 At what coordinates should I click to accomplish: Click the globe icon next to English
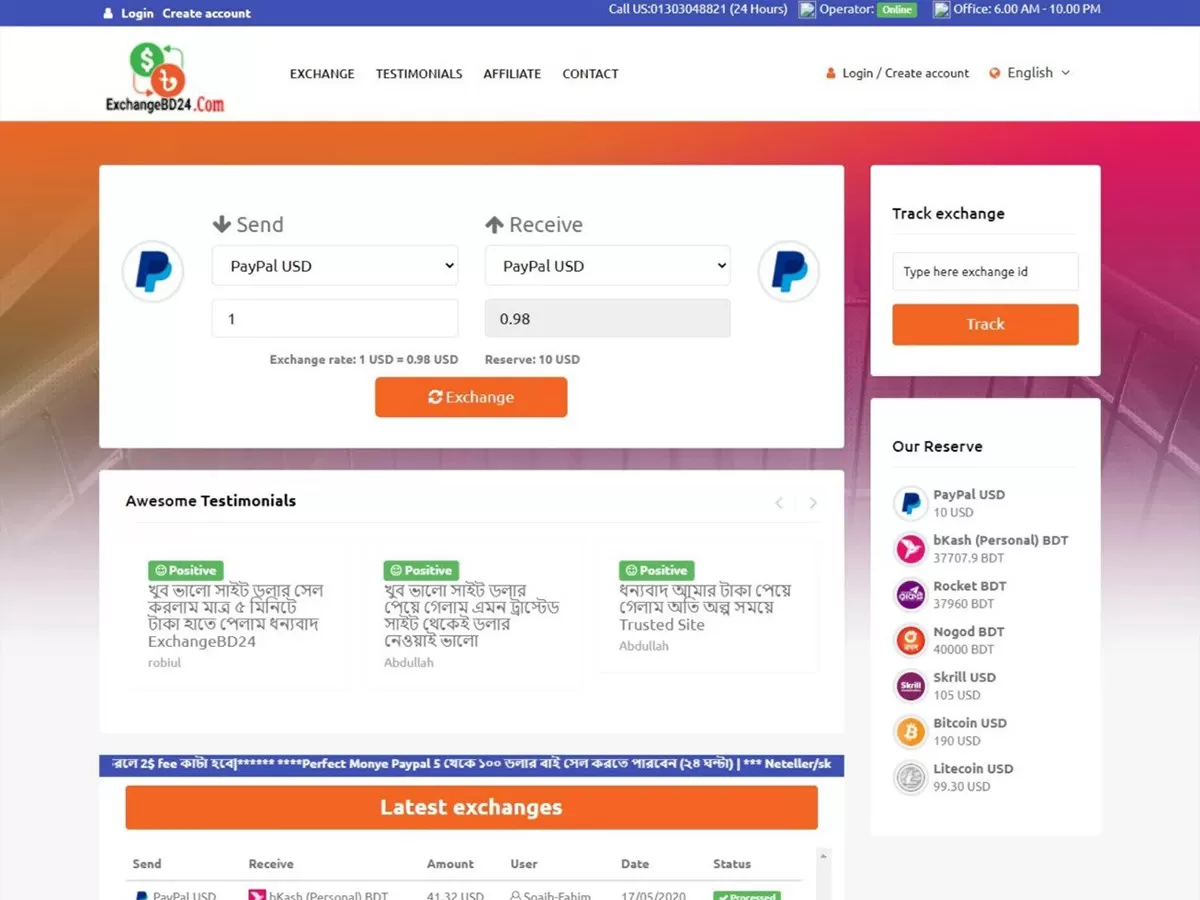995,73
